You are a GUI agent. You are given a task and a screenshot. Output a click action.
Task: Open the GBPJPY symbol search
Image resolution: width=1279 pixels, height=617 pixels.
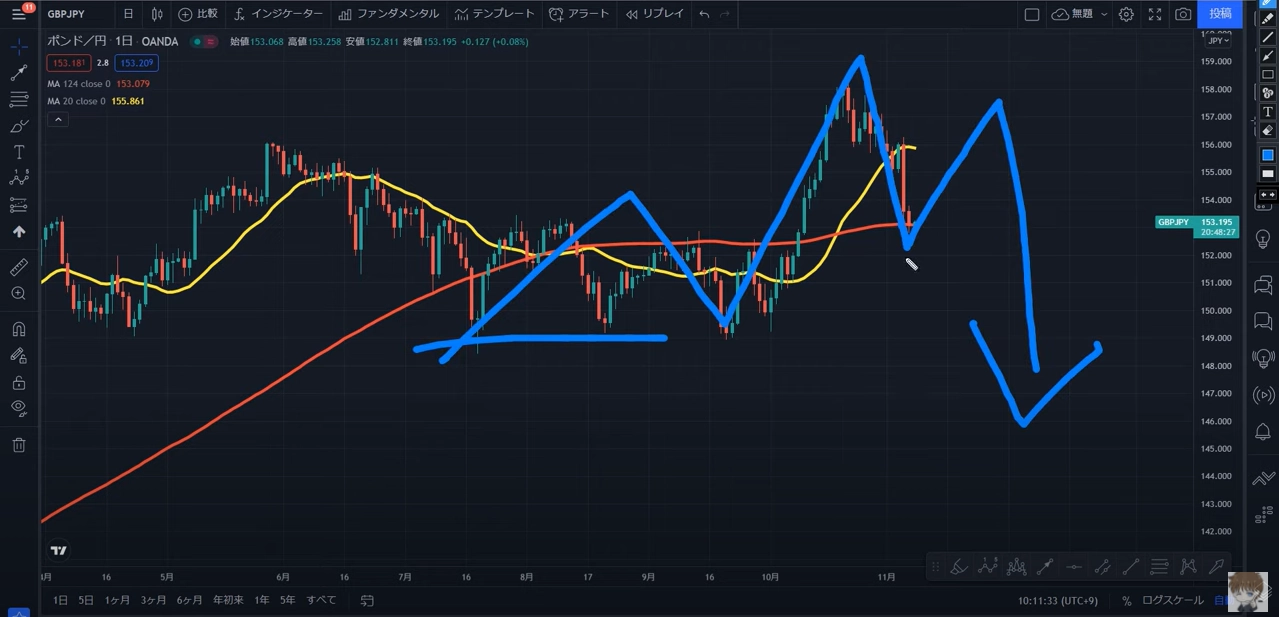pyautogui.click(x=66, y=14)
